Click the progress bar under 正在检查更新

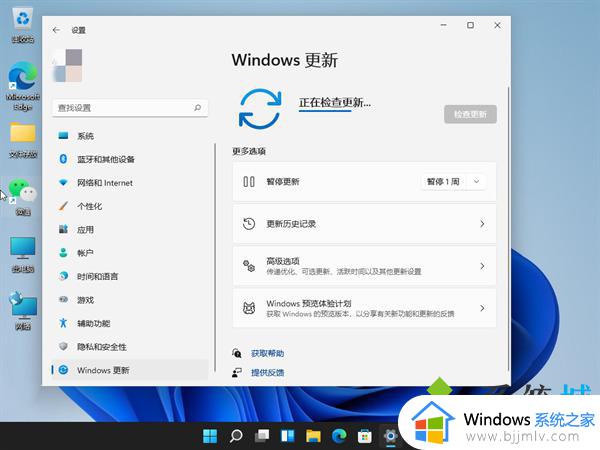click(325, 111)
